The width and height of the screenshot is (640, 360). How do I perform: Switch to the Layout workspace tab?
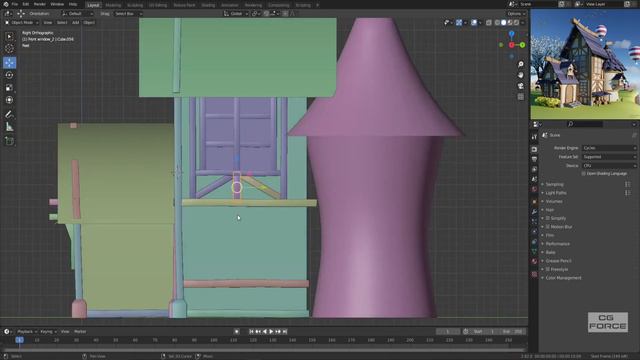click(93, 5)
